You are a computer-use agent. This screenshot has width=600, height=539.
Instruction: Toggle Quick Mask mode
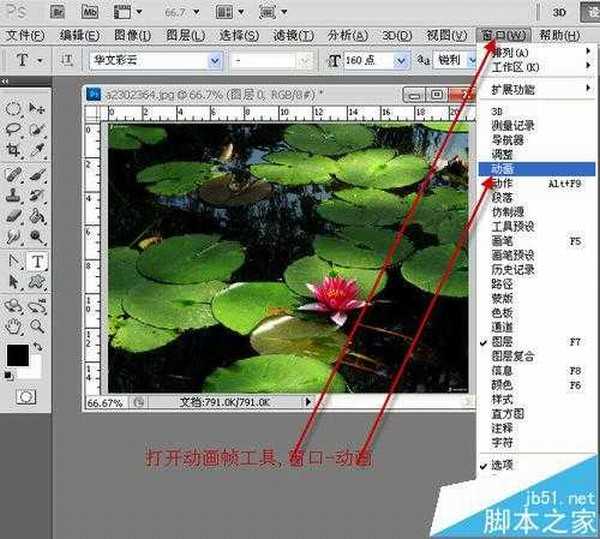(26, 397)
